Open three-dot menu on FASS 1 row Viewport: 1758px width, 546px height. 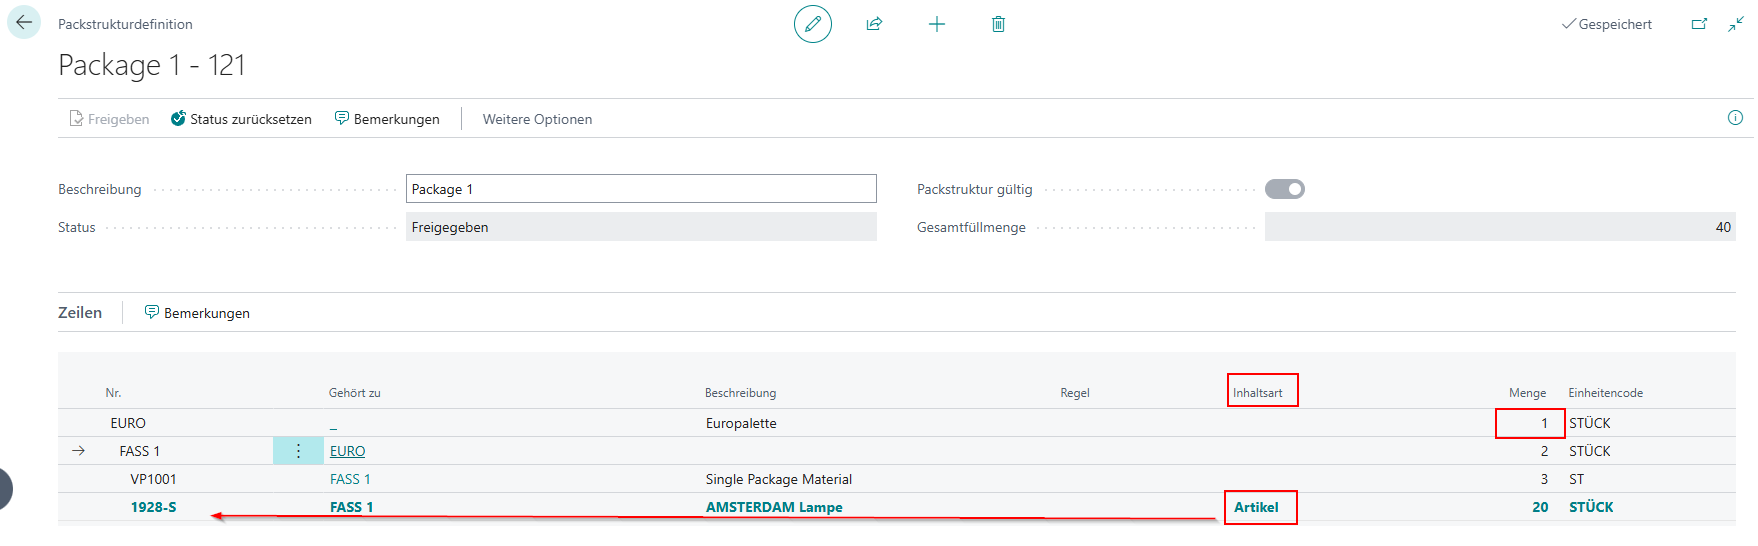pos(298,451)
